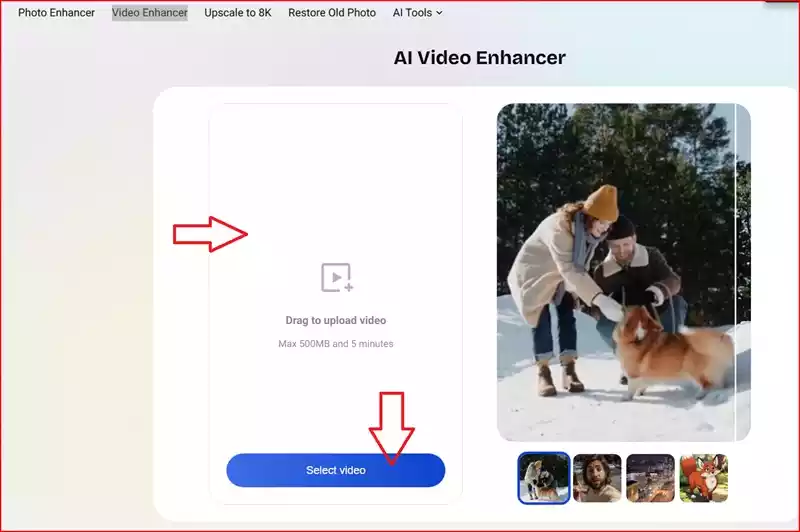Click the video upload icon

[x=337, y=277]
